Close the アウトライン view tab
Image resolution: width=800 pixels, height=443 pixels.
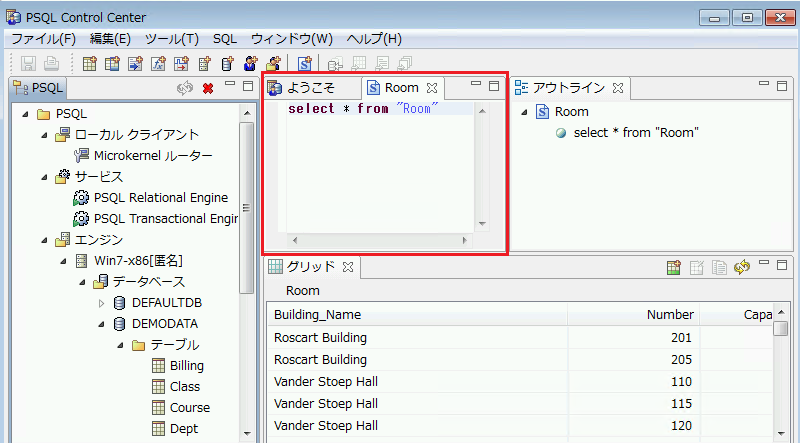[x=618, y=88]
